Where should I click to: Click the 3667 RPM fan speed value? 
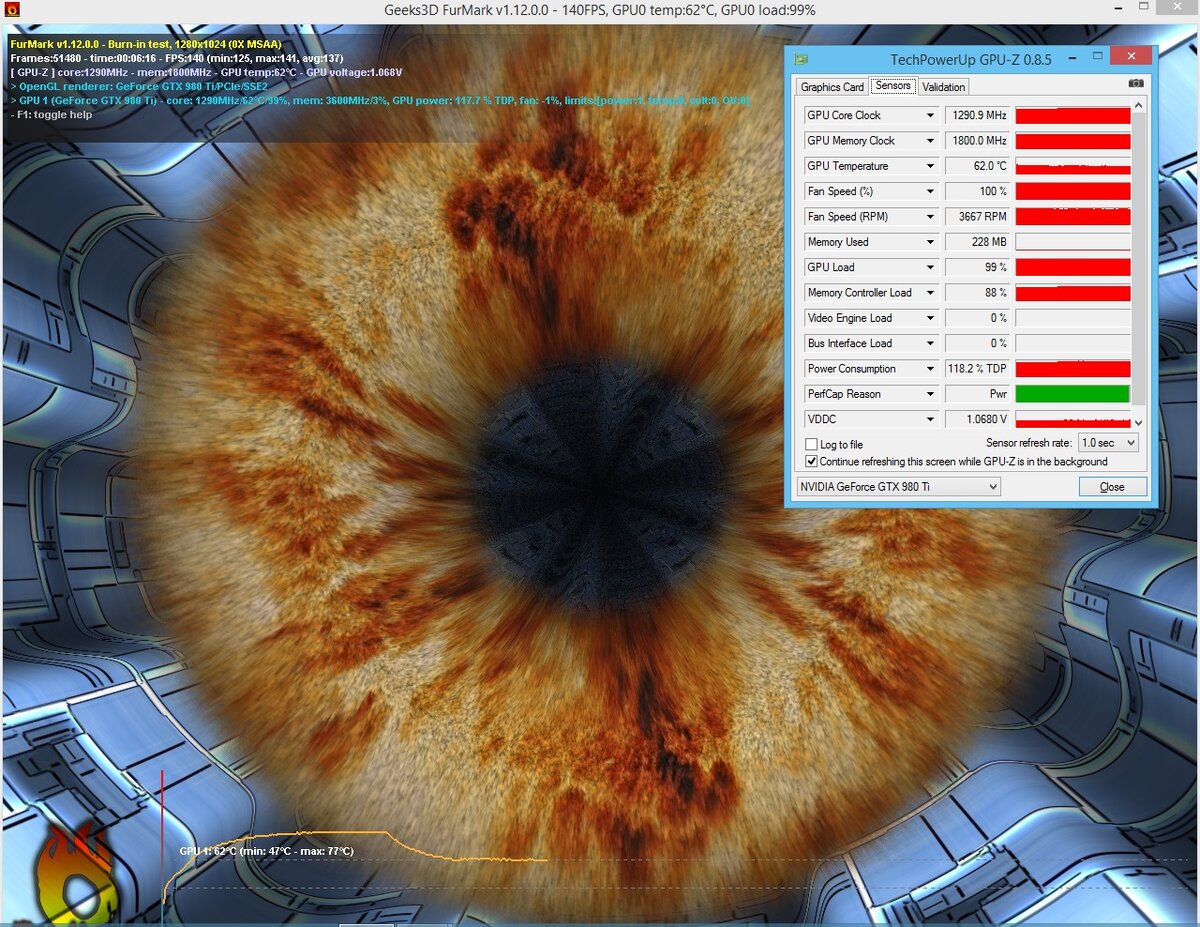click(977, 216)
